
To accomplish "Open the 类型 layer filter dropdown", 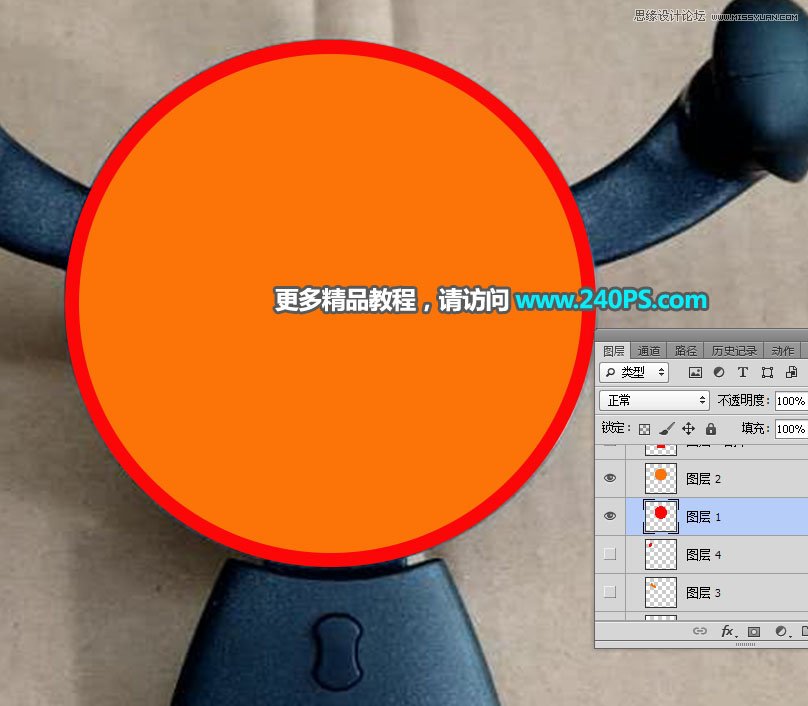I will (x=634, y=372).
